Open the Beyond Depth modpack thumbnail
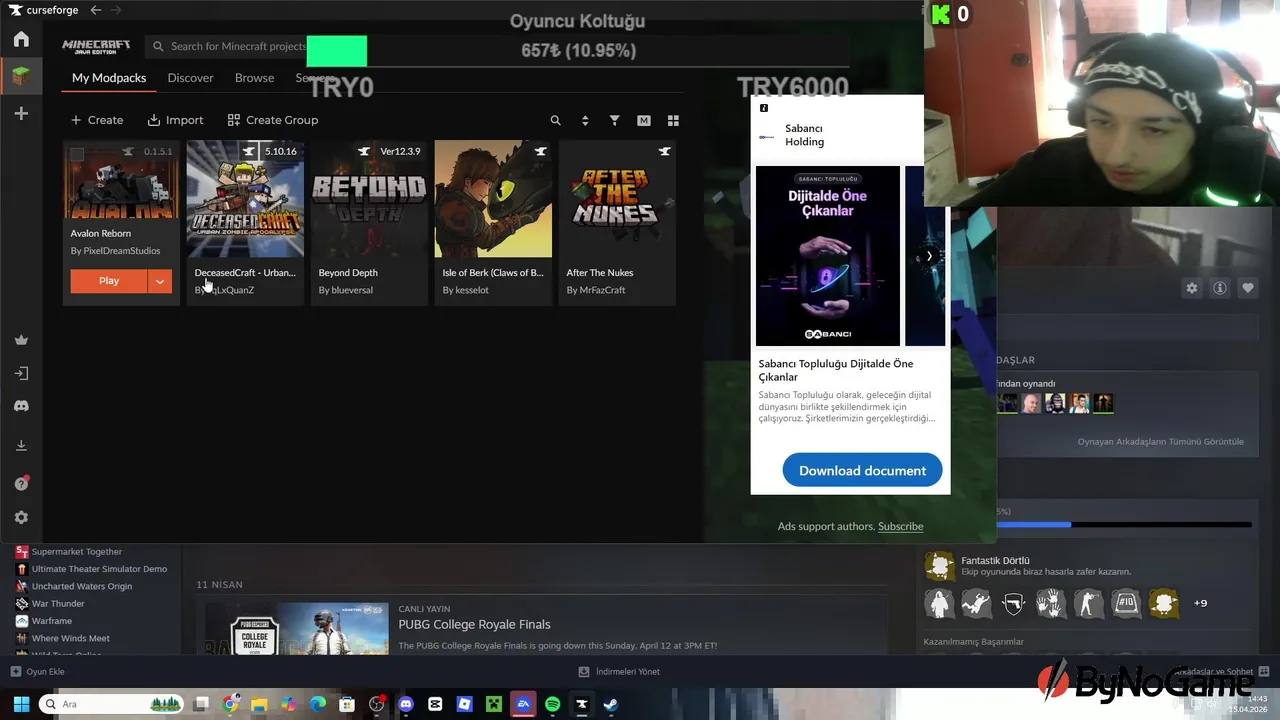 pyautogui.click(x=369, y=198)
